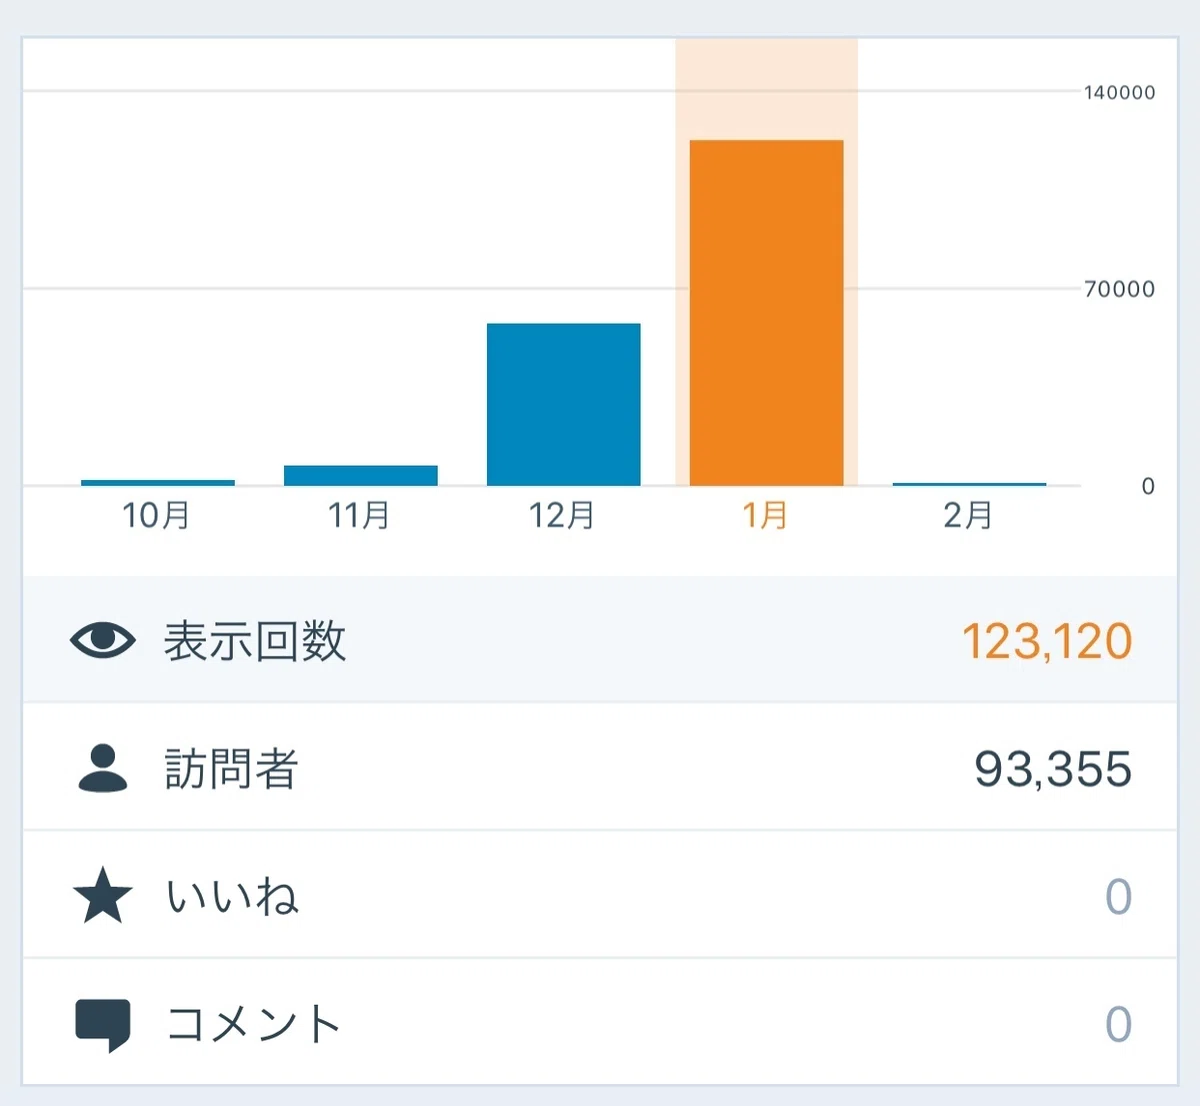Click the star icon beside いいね

[x=103, y=895]
